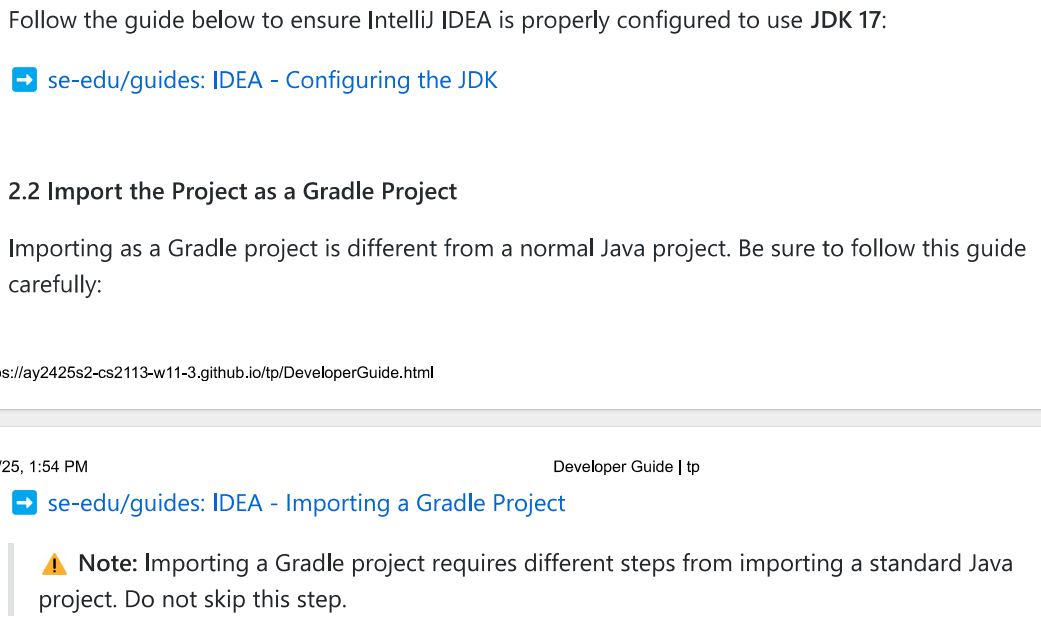Open the 'IDEA - Configuring the JDK' guide link
The image size is (1041, 630).
(x=272, y=80)
